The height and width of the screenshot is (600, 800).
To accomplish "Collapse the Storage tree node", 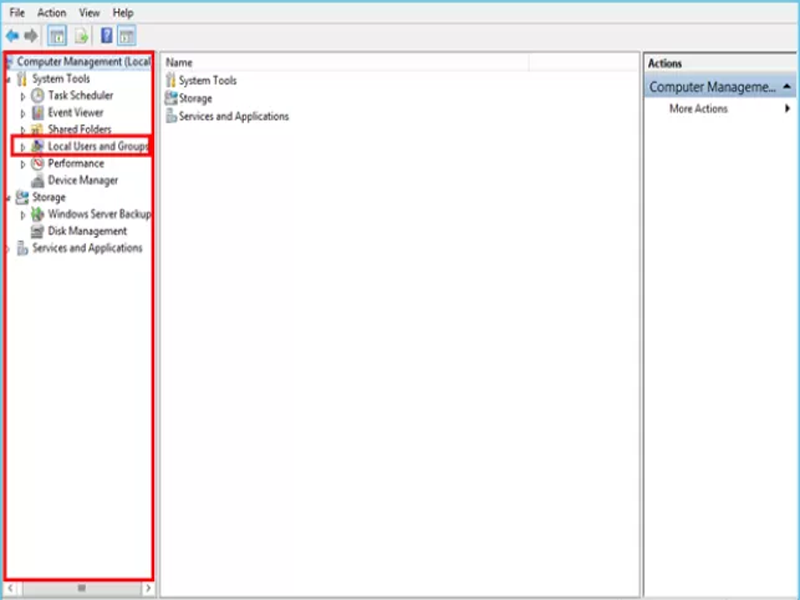I will point(8,198).
